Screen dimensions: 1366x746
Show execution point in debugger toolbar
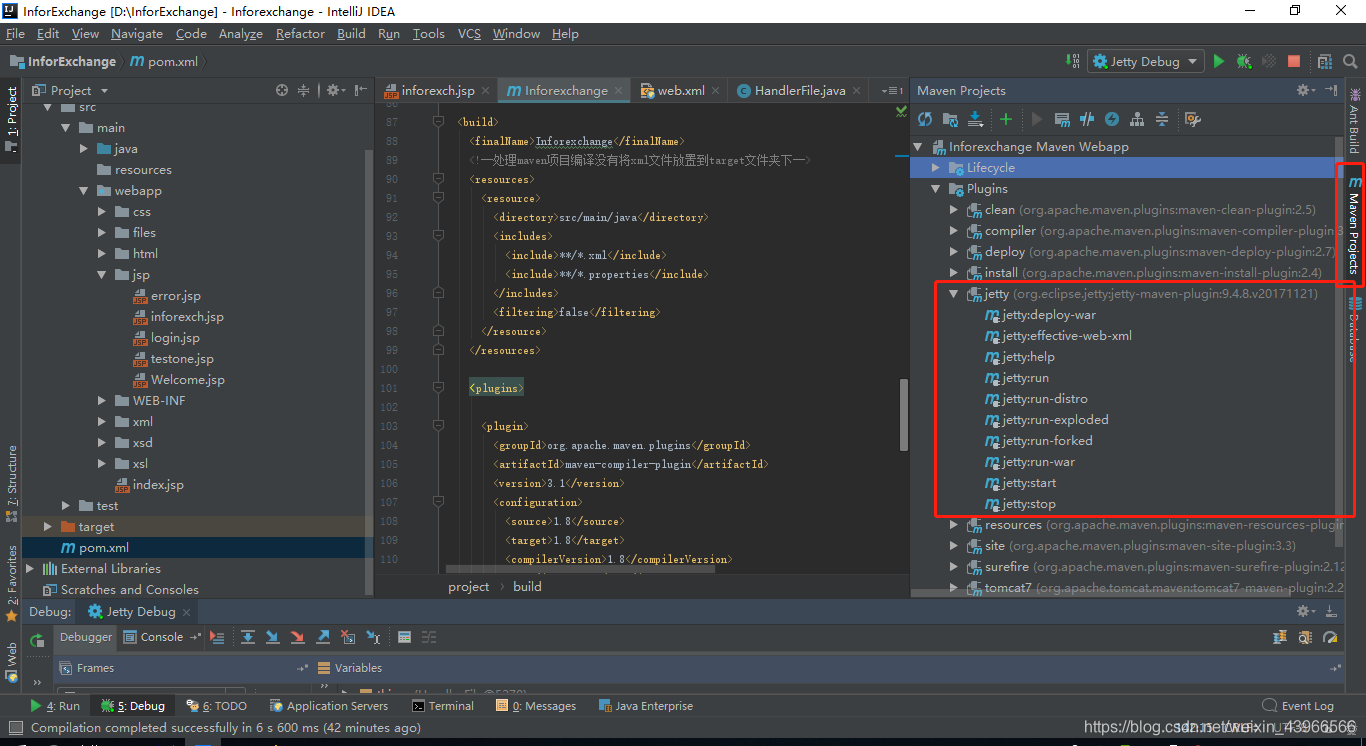click(x=217, y=637)
